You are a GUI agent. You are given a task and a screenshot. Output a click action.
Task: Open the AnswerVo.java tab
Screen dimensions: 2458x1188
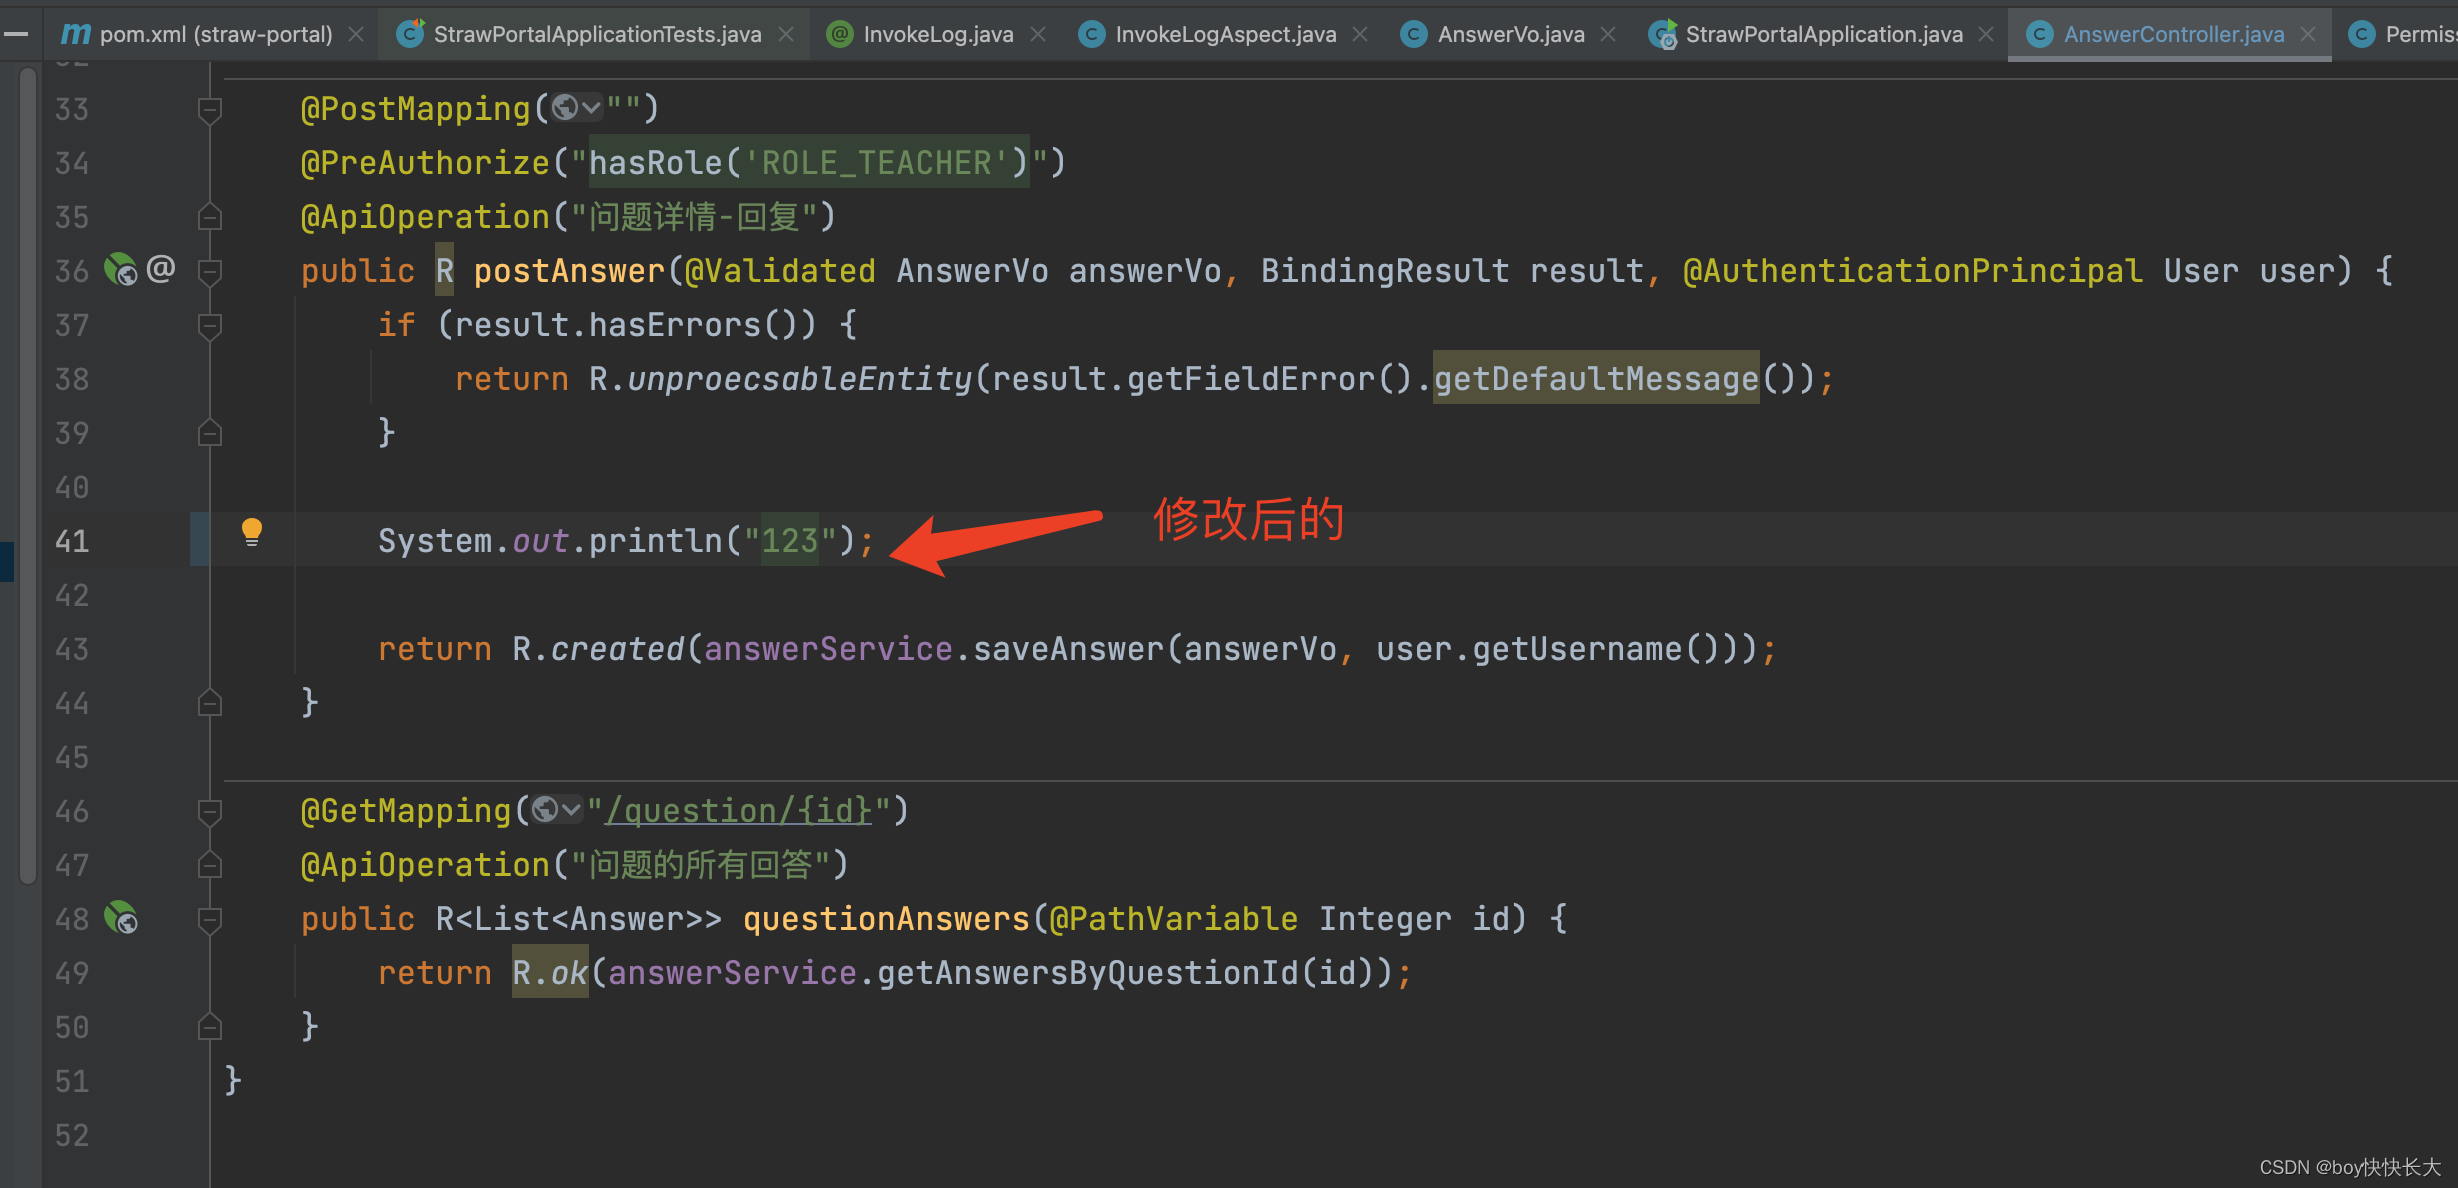[1510, 34]
